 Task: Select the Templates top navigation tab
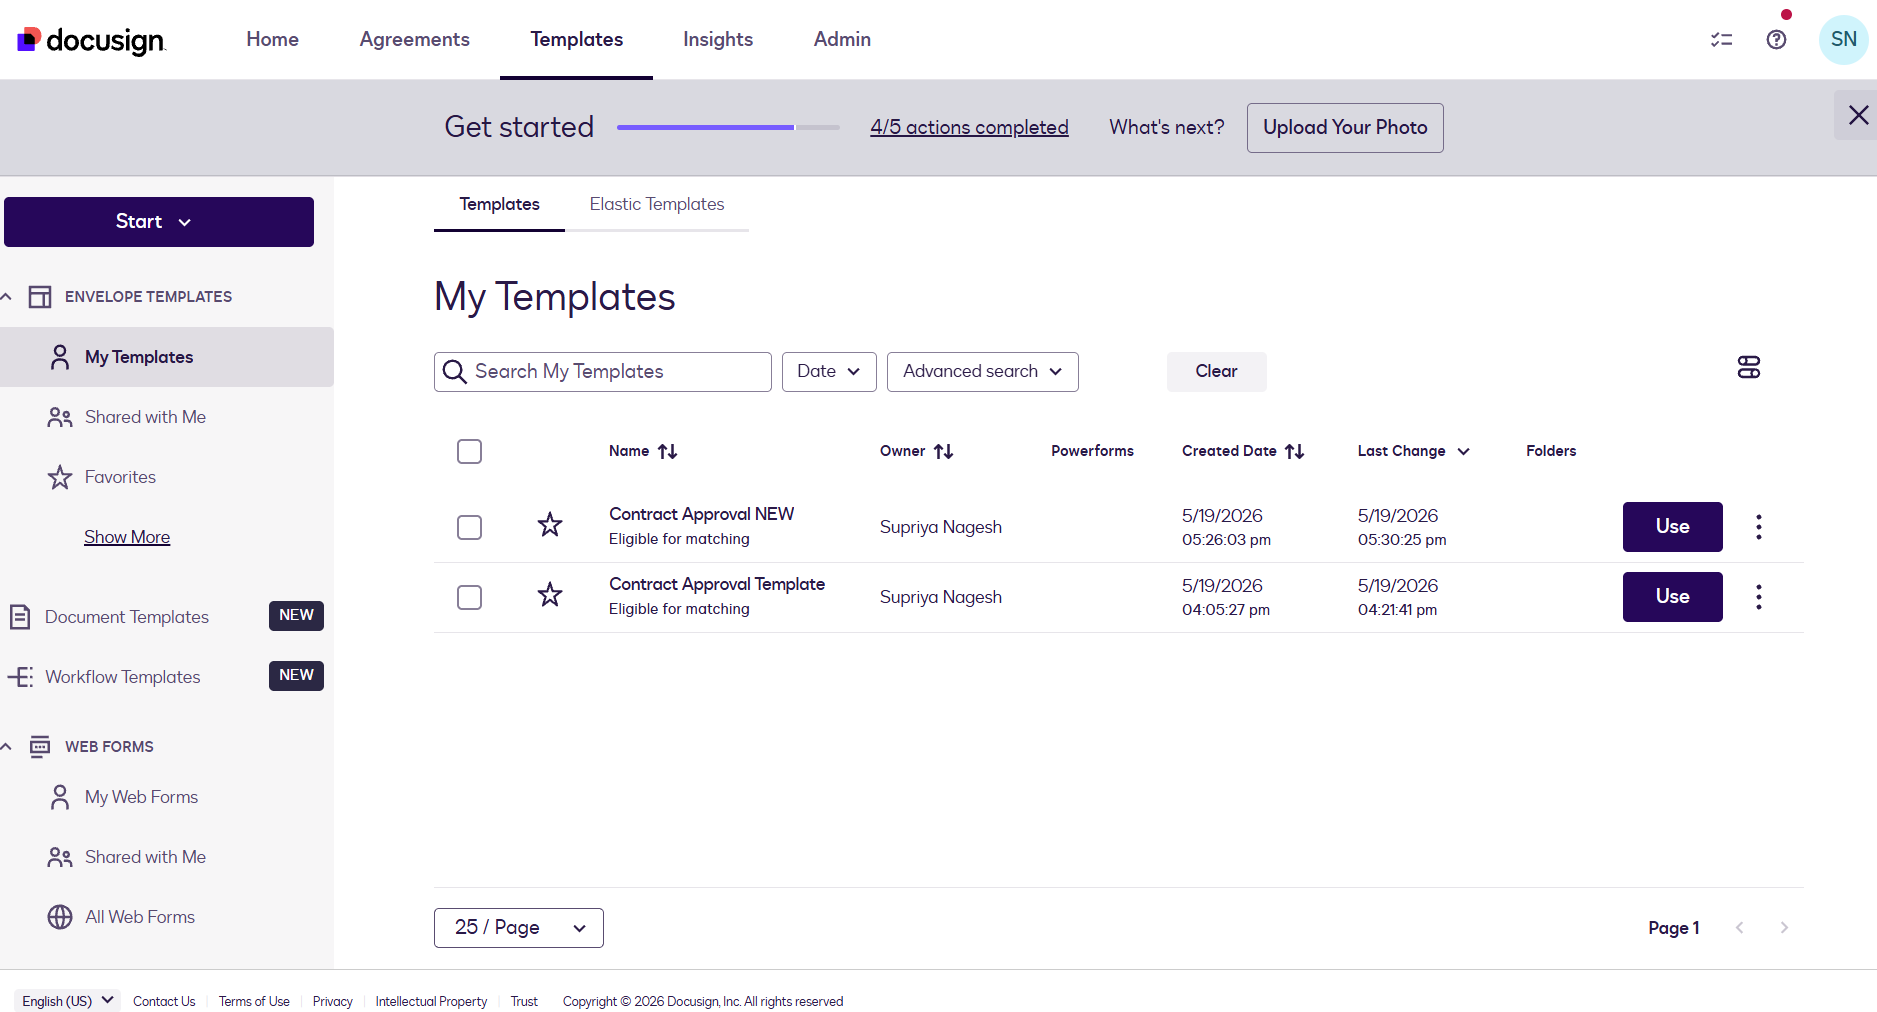click(577, 39)
